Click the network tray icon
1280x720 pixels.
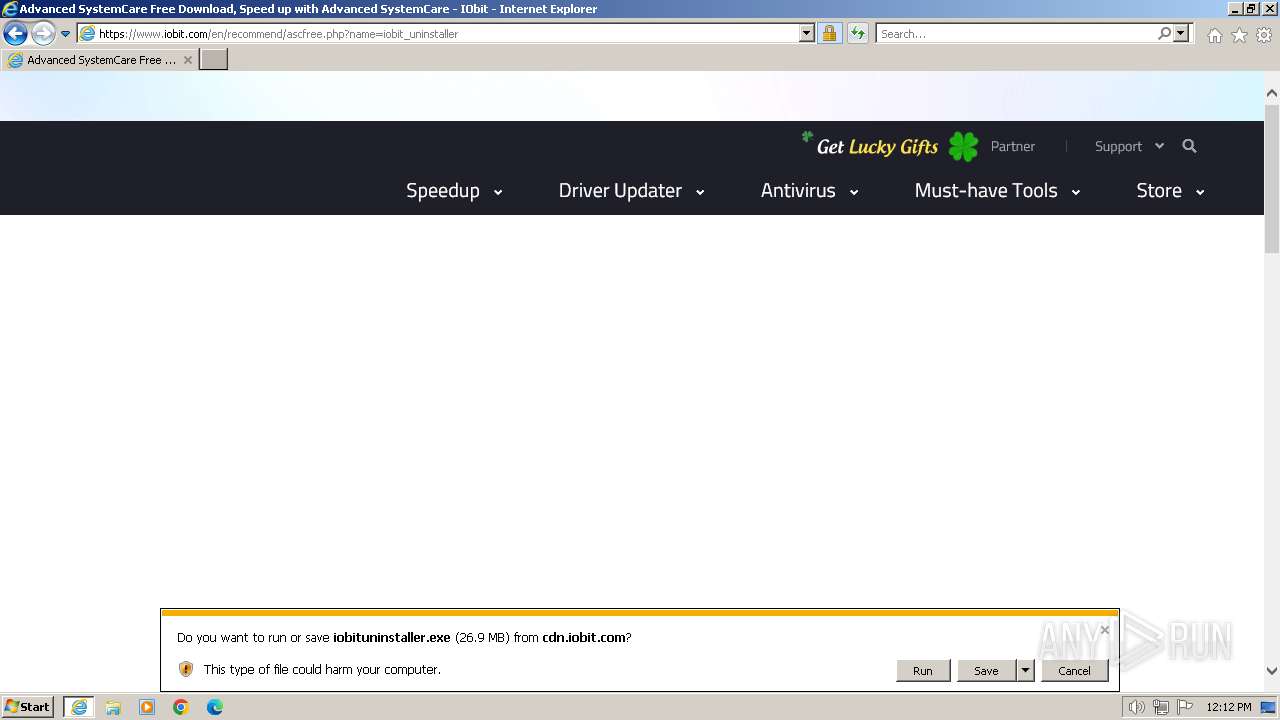(1161, 707)
